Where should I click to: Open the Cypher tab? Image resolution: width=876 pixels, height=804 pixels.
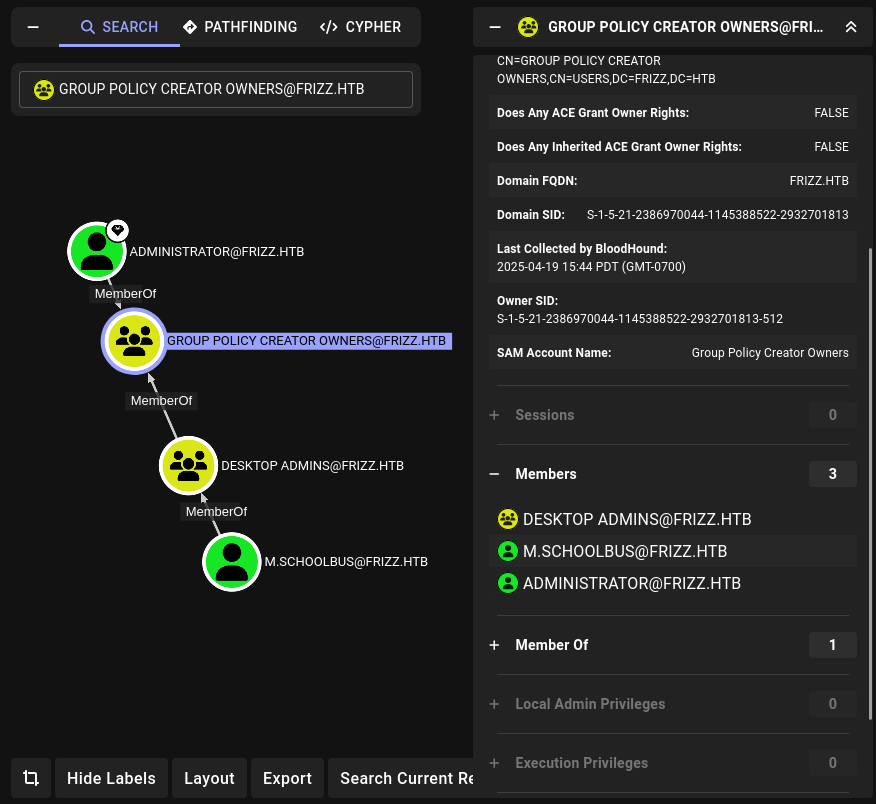tap(361, 27)
